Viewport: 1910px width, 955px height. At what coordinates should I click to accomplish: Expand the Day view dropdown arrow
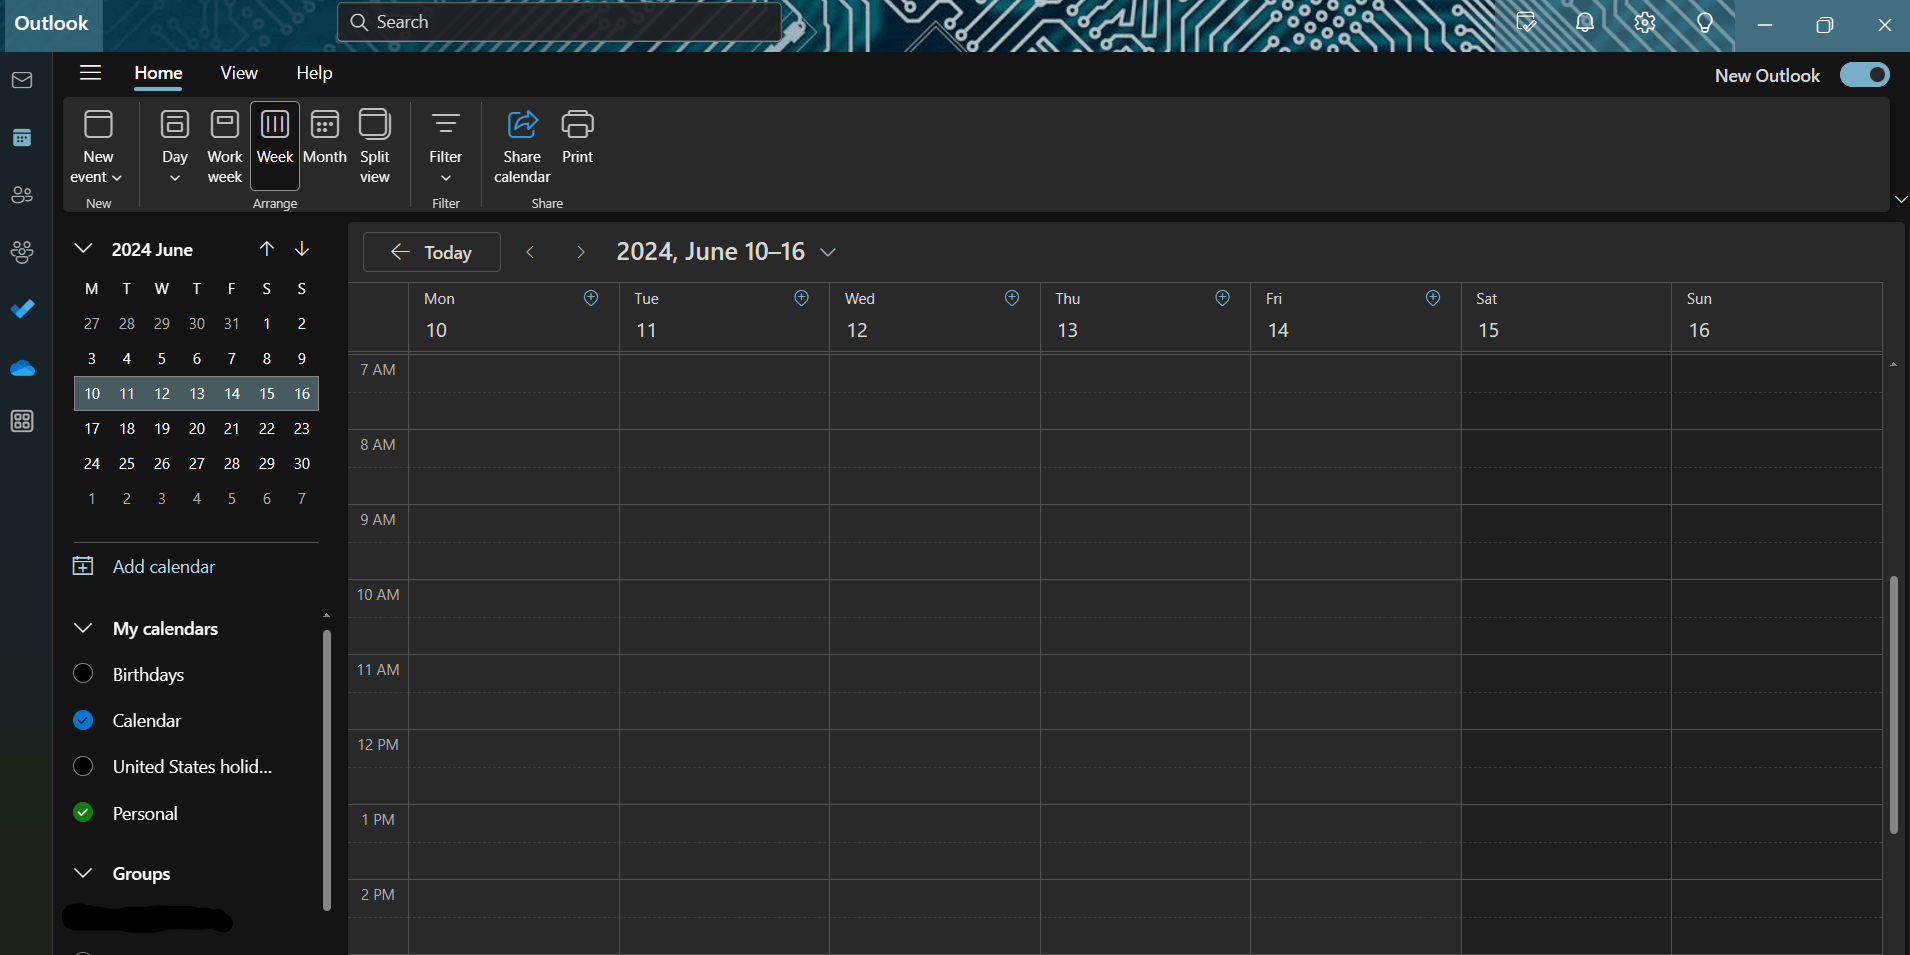click(175, 178)
